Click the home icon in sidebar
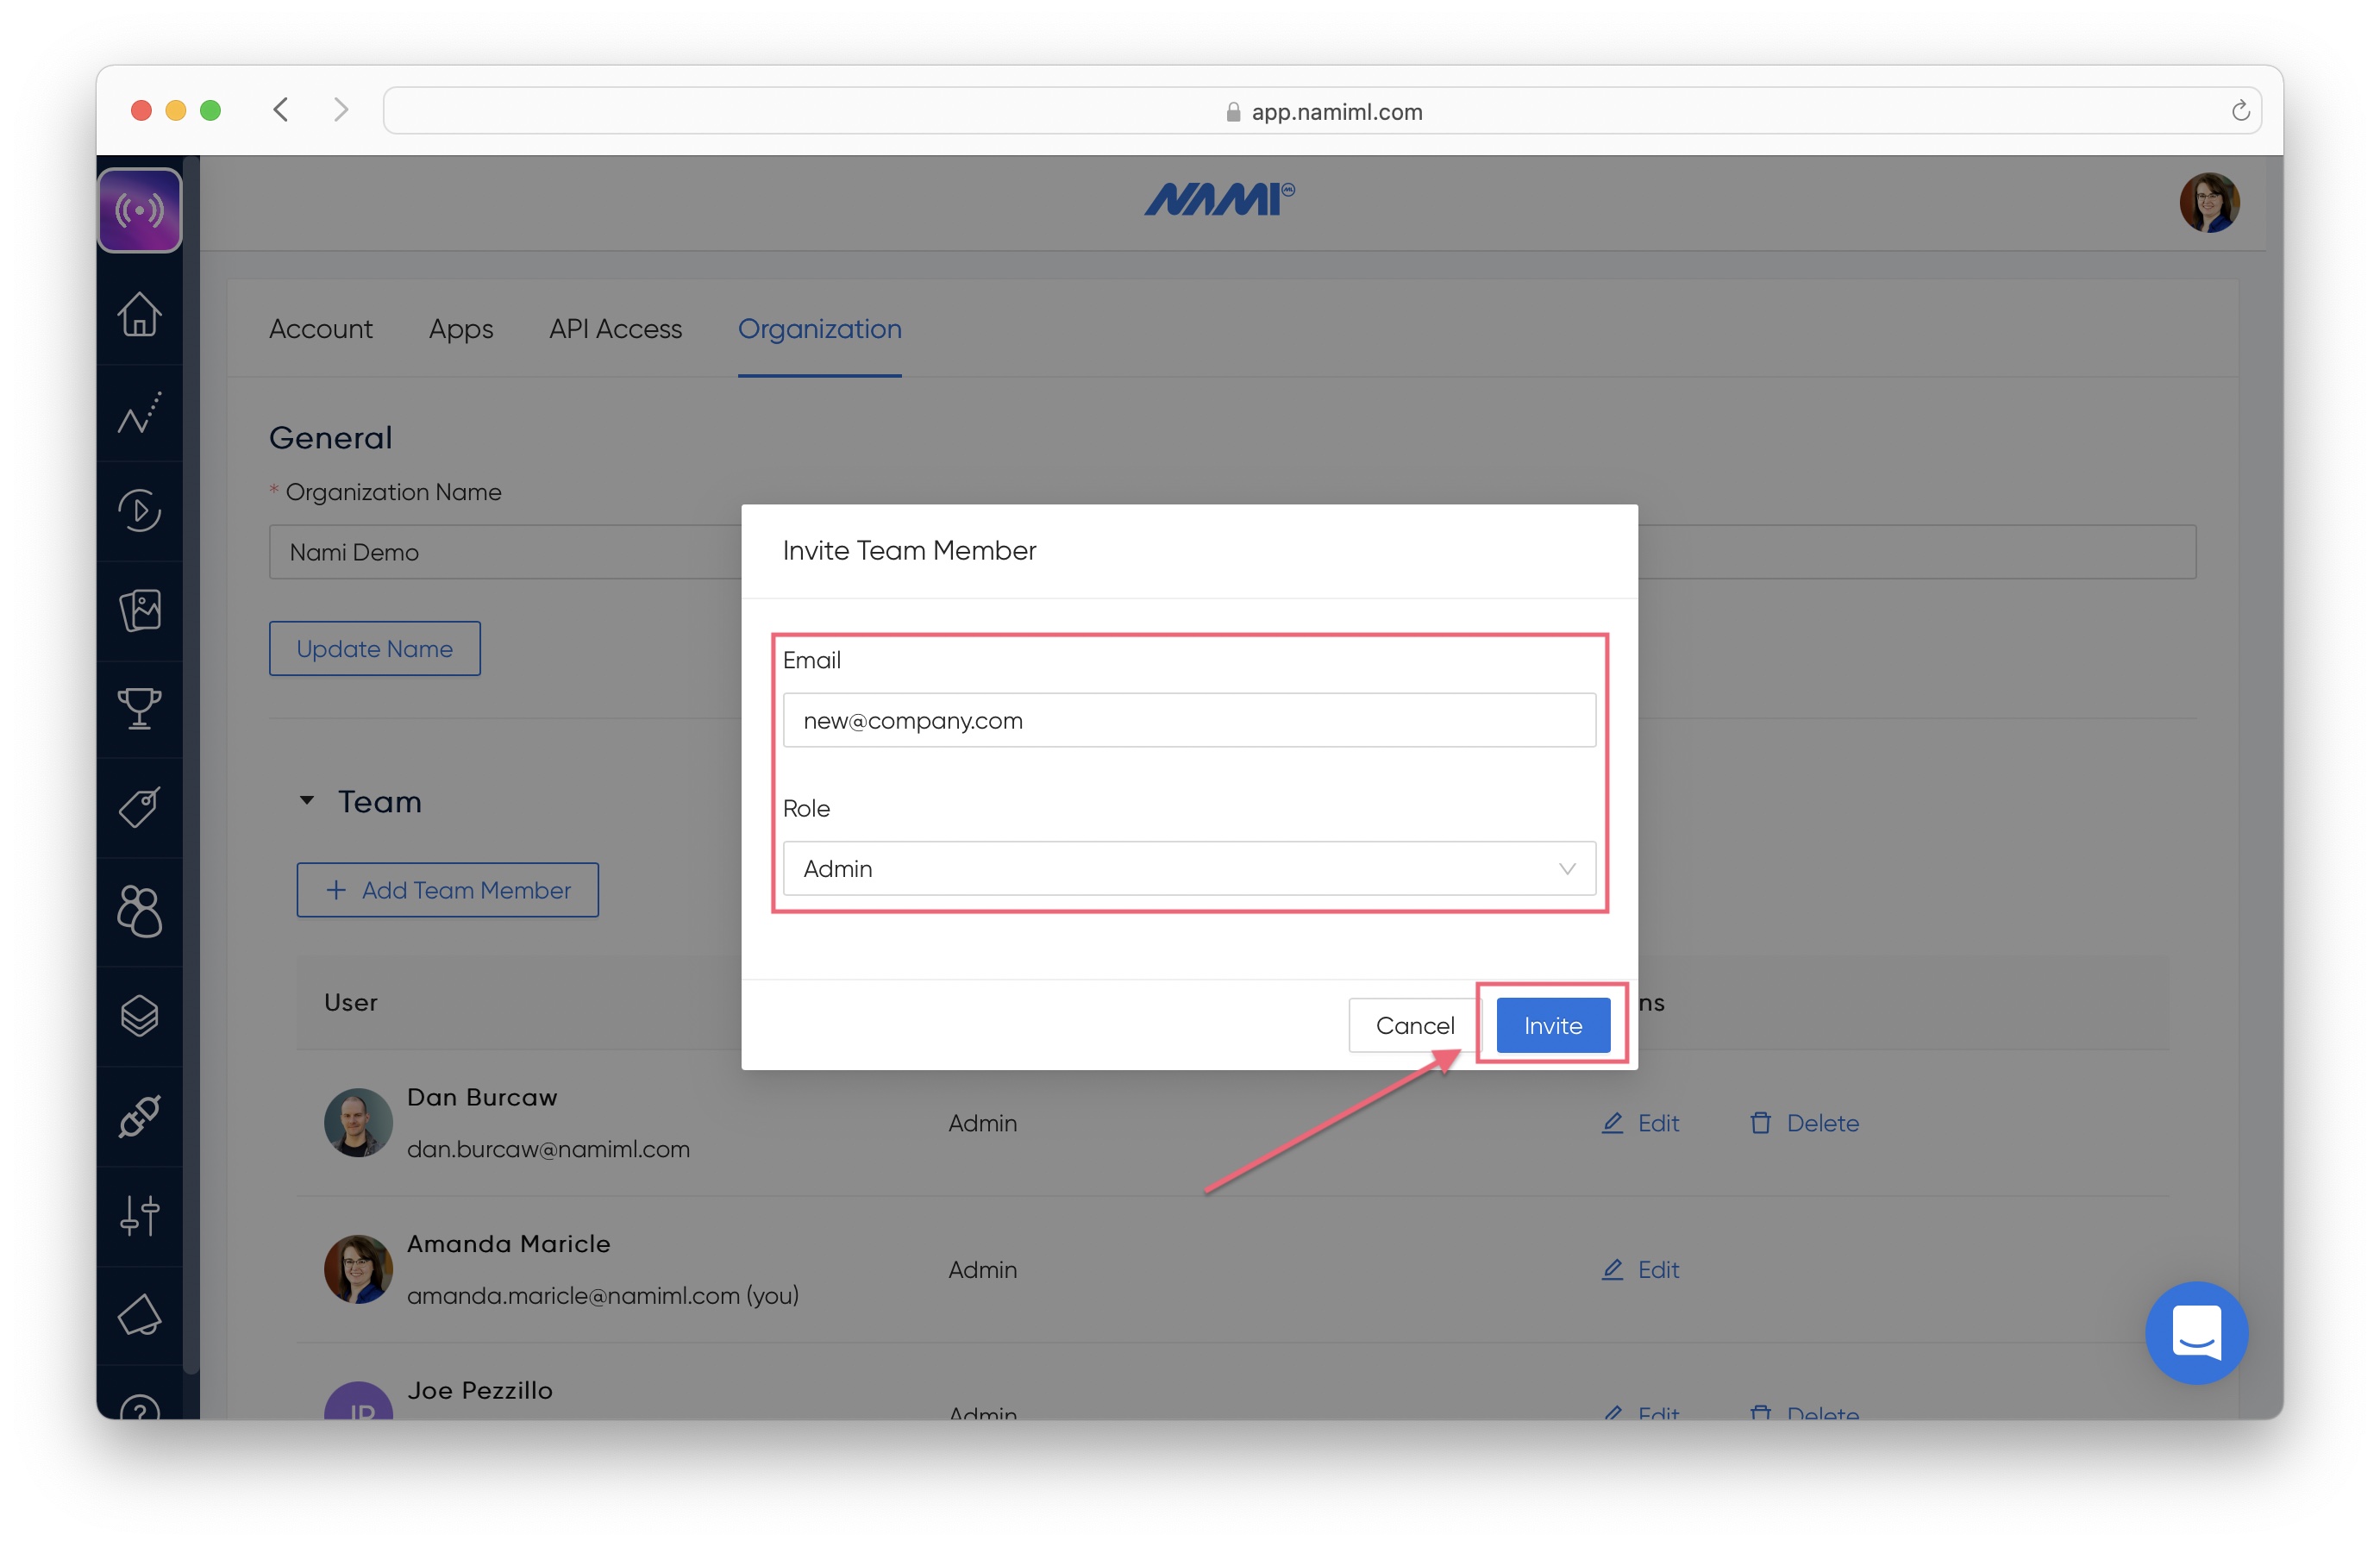 [139, 314]
